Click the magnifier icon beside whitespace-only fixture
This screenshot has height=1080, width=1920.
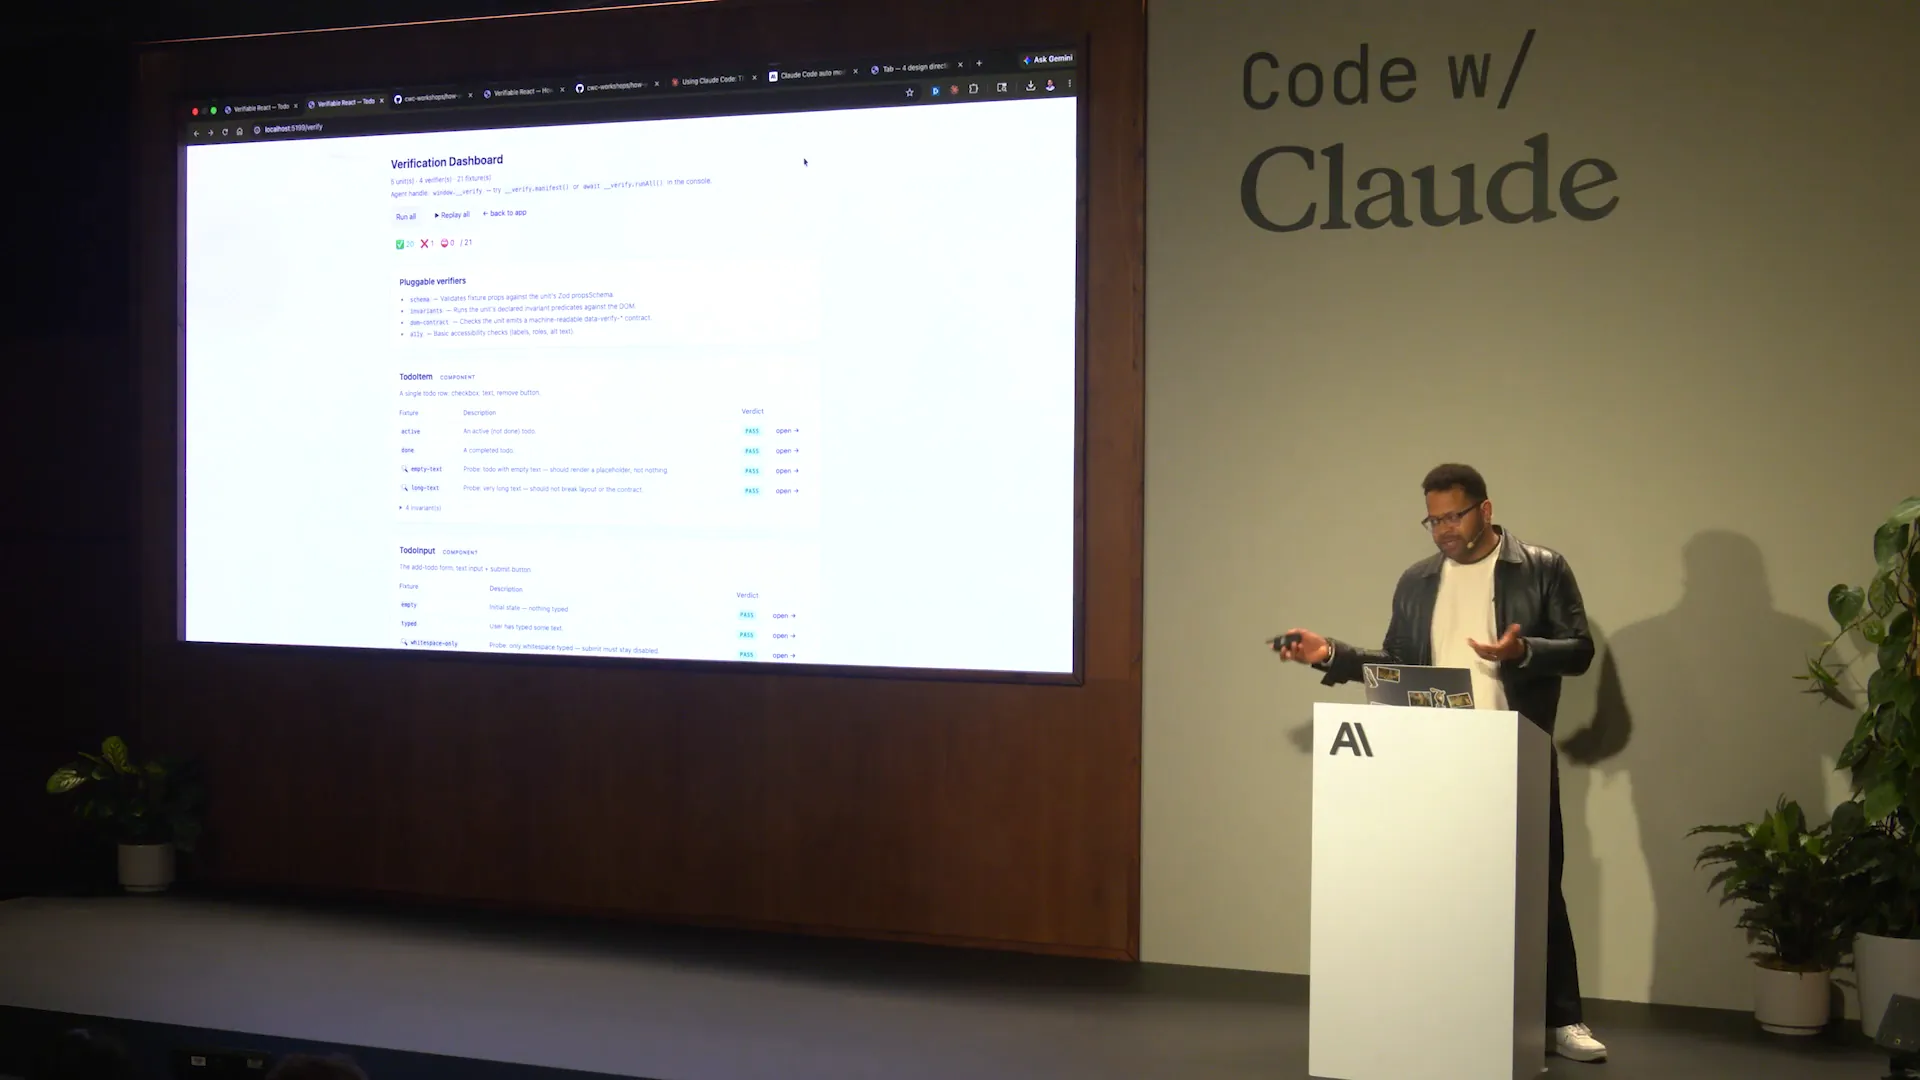tap(404, 642)
